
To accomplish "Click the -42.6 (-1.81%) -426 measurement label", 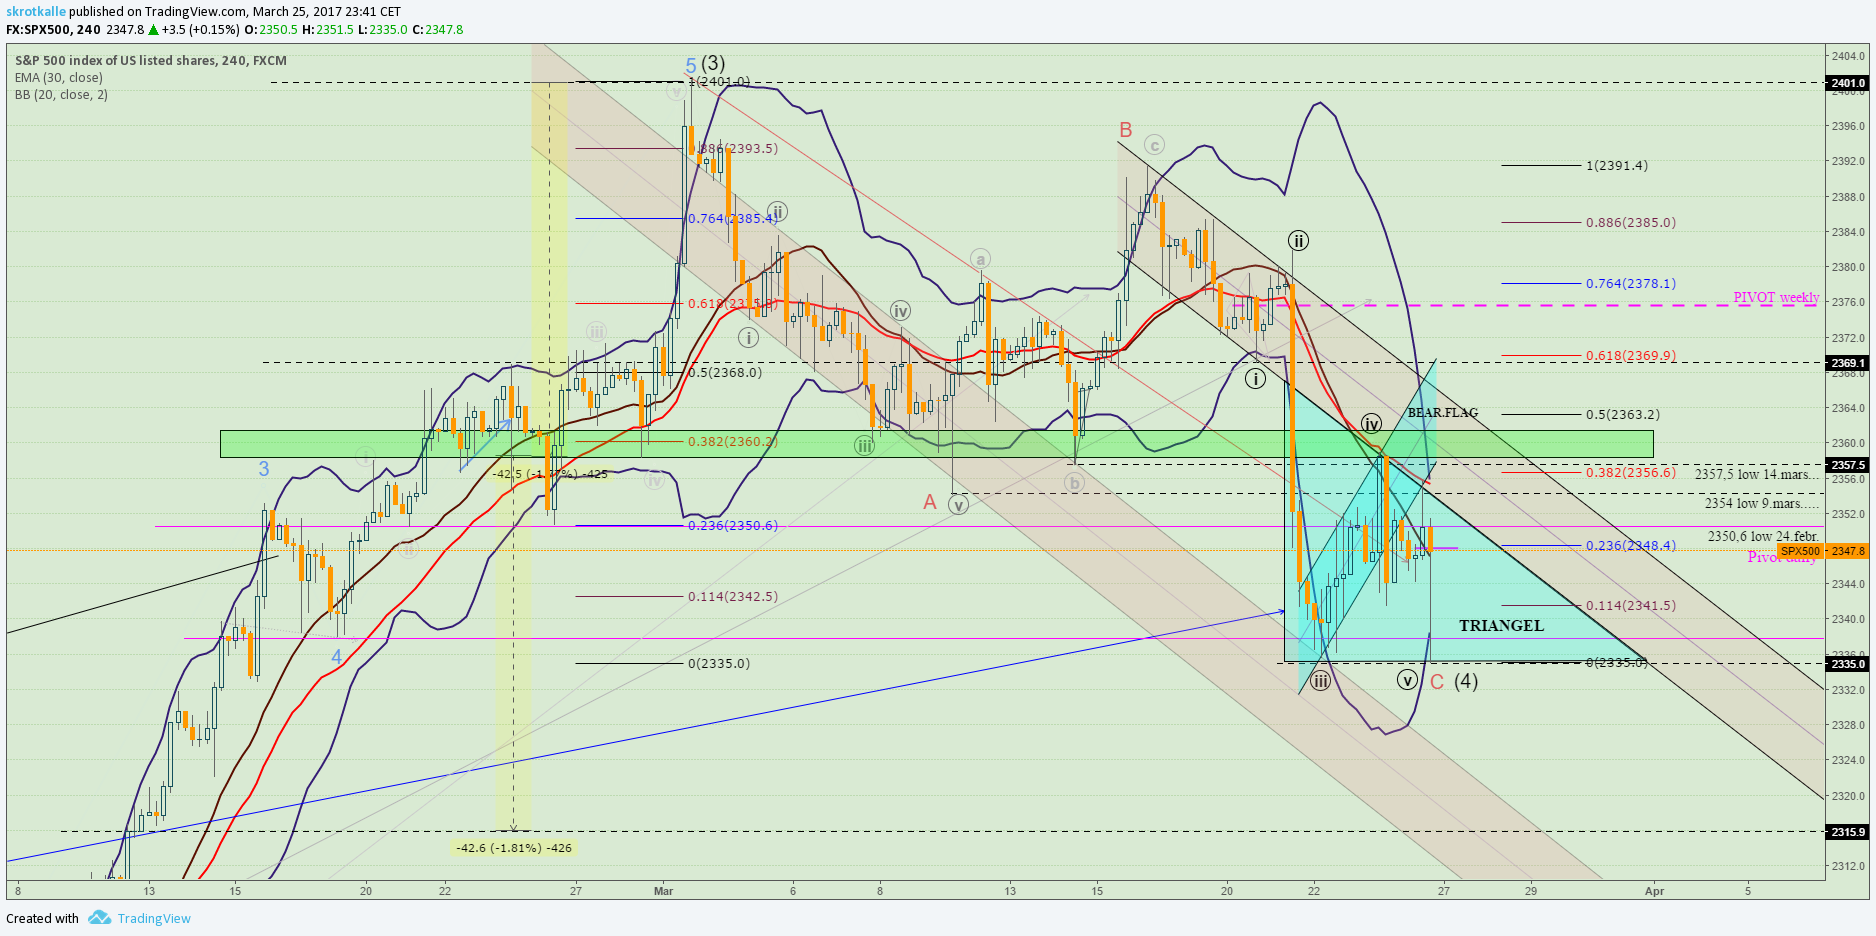I will (514, 848).
